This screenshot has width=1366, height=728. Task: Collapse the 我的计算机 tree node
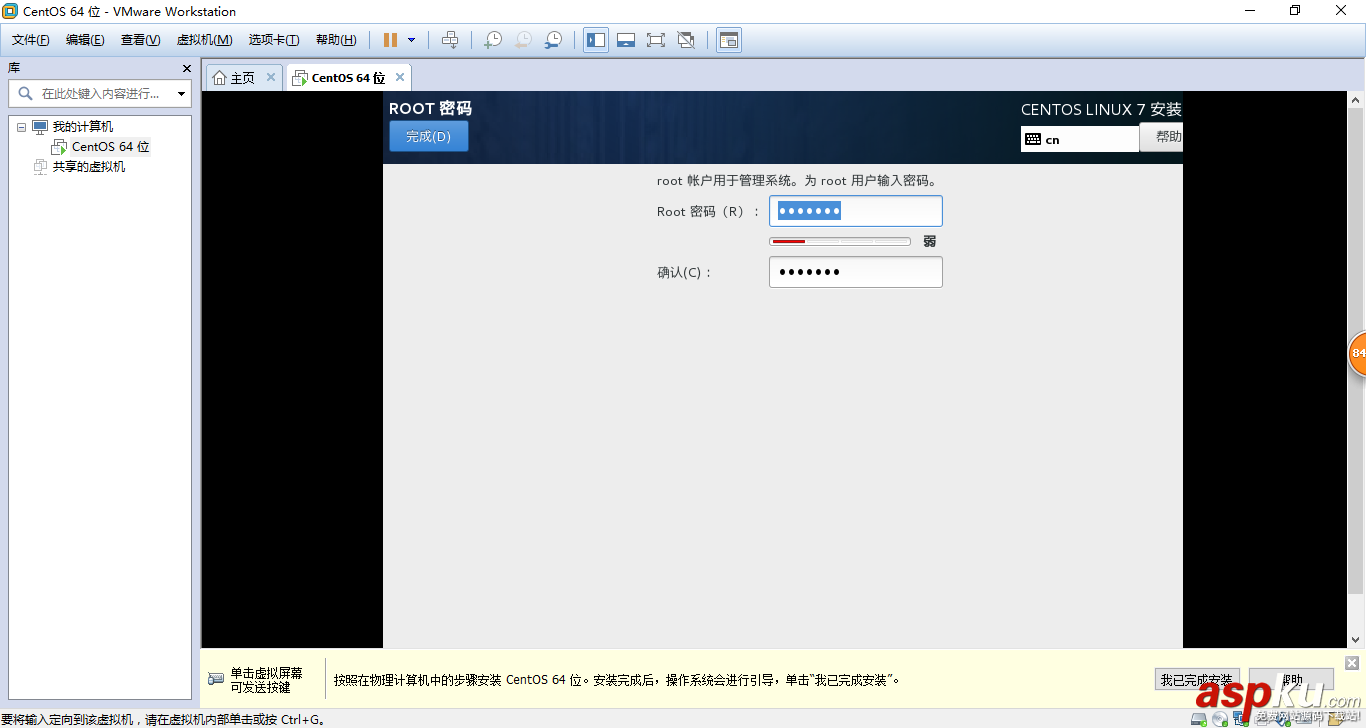pos(21,127)
